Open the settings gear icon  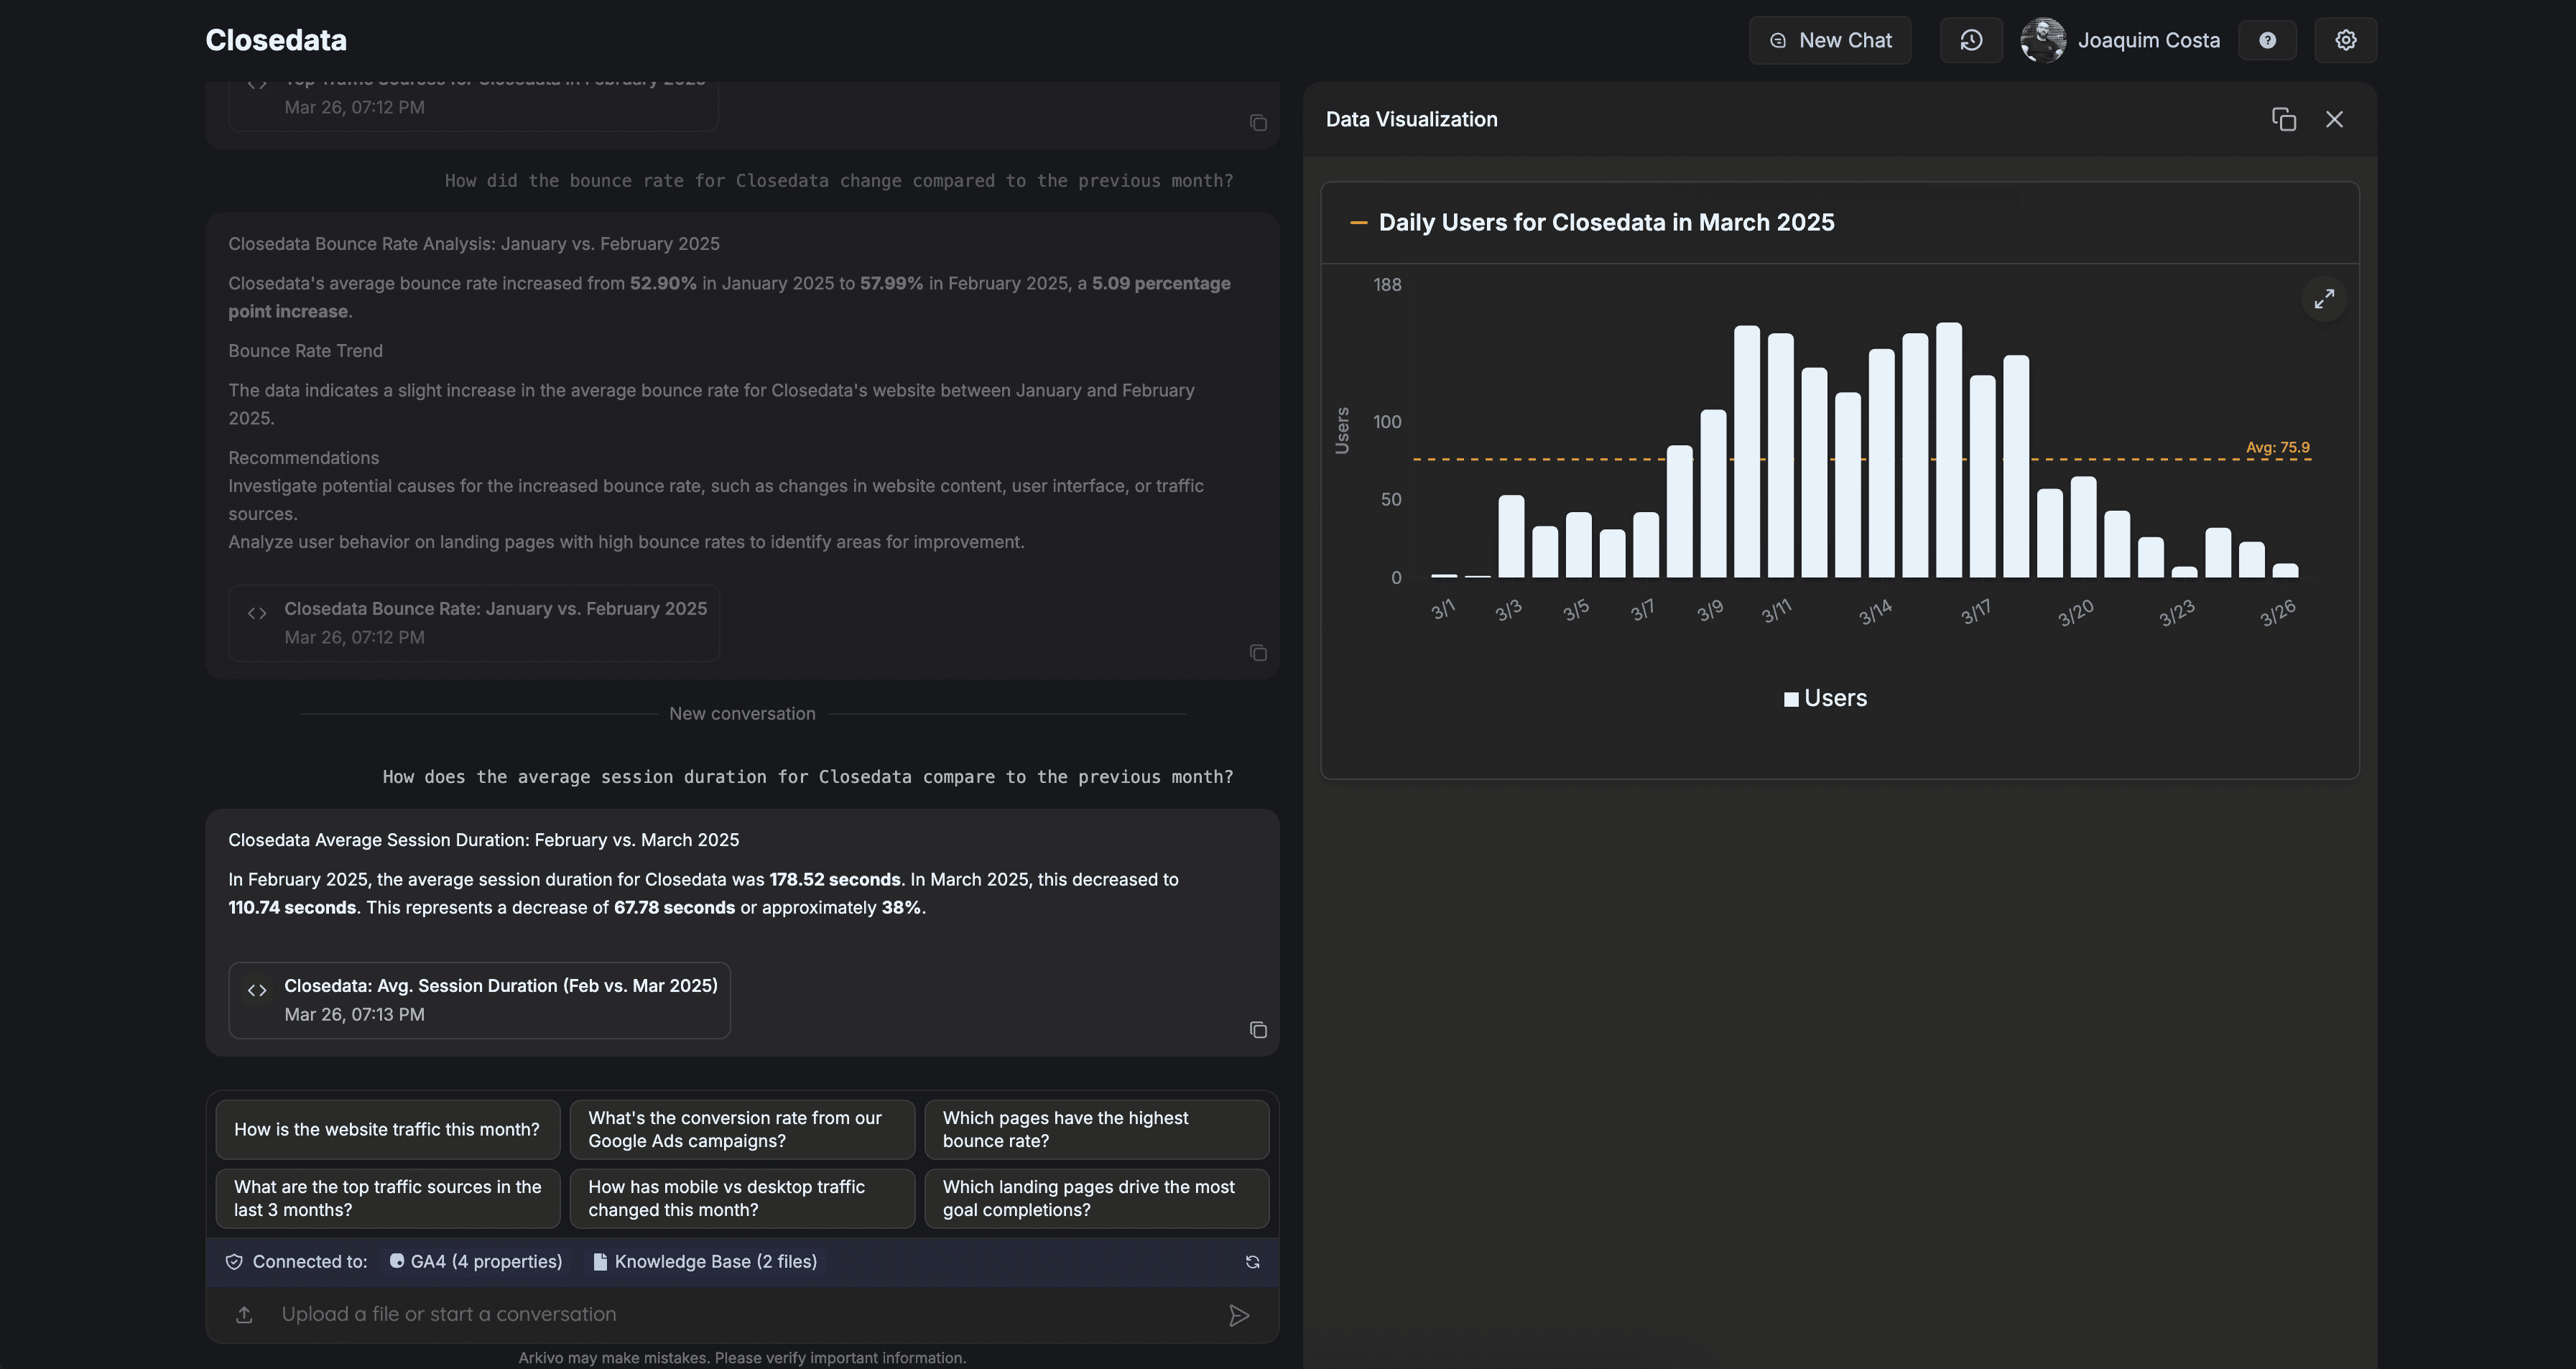coord(2345,40)
